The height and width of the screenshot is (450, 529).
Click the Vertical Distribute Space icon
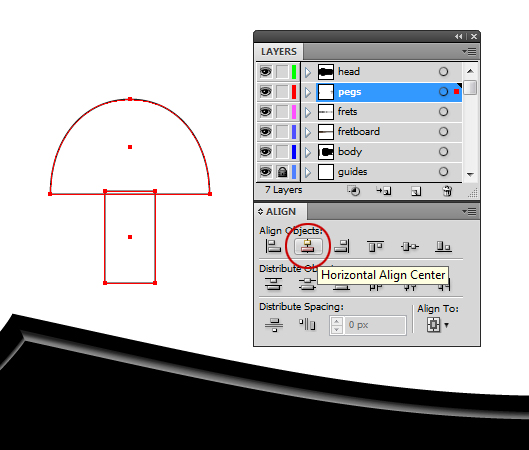click(274, 325)
